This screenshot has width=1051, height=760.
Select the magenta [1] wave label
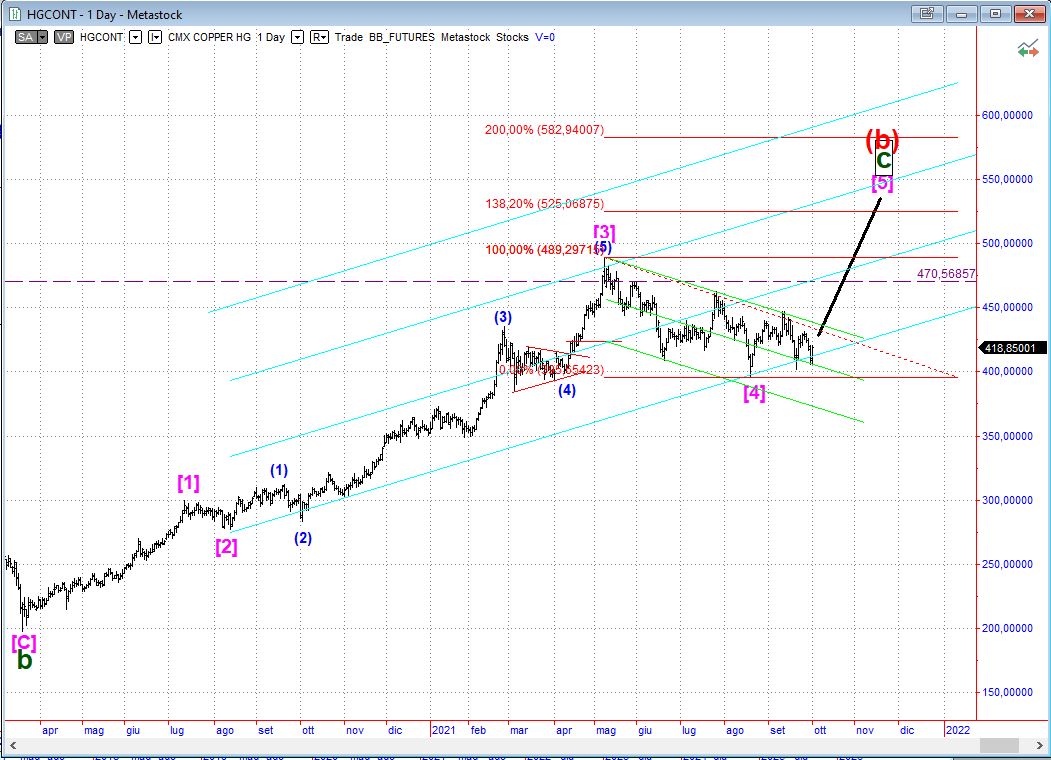pos(188,483)
